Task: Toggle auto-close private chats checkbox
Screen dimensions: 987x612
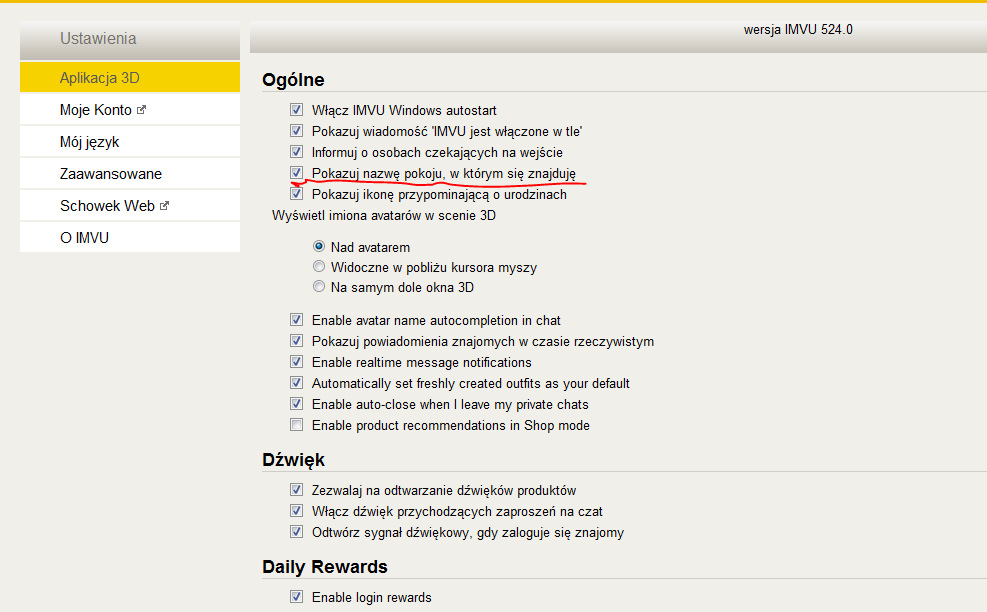Action: click(296, 404)
